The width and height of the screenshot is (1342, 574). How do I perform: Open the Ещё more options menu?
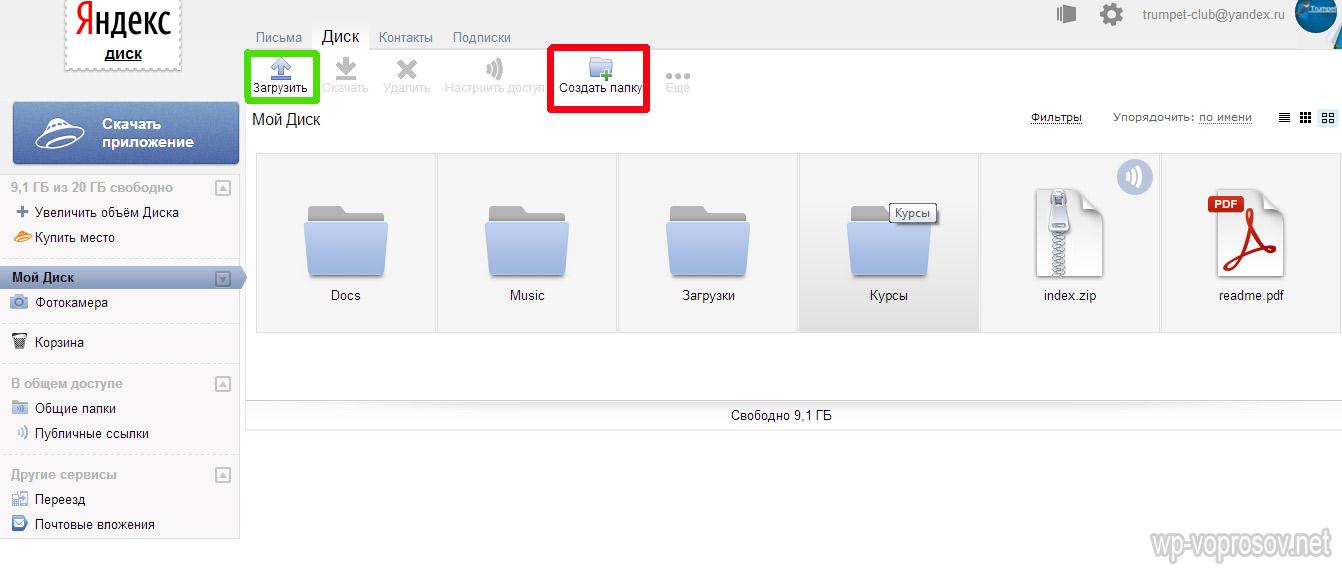point(677,76)
